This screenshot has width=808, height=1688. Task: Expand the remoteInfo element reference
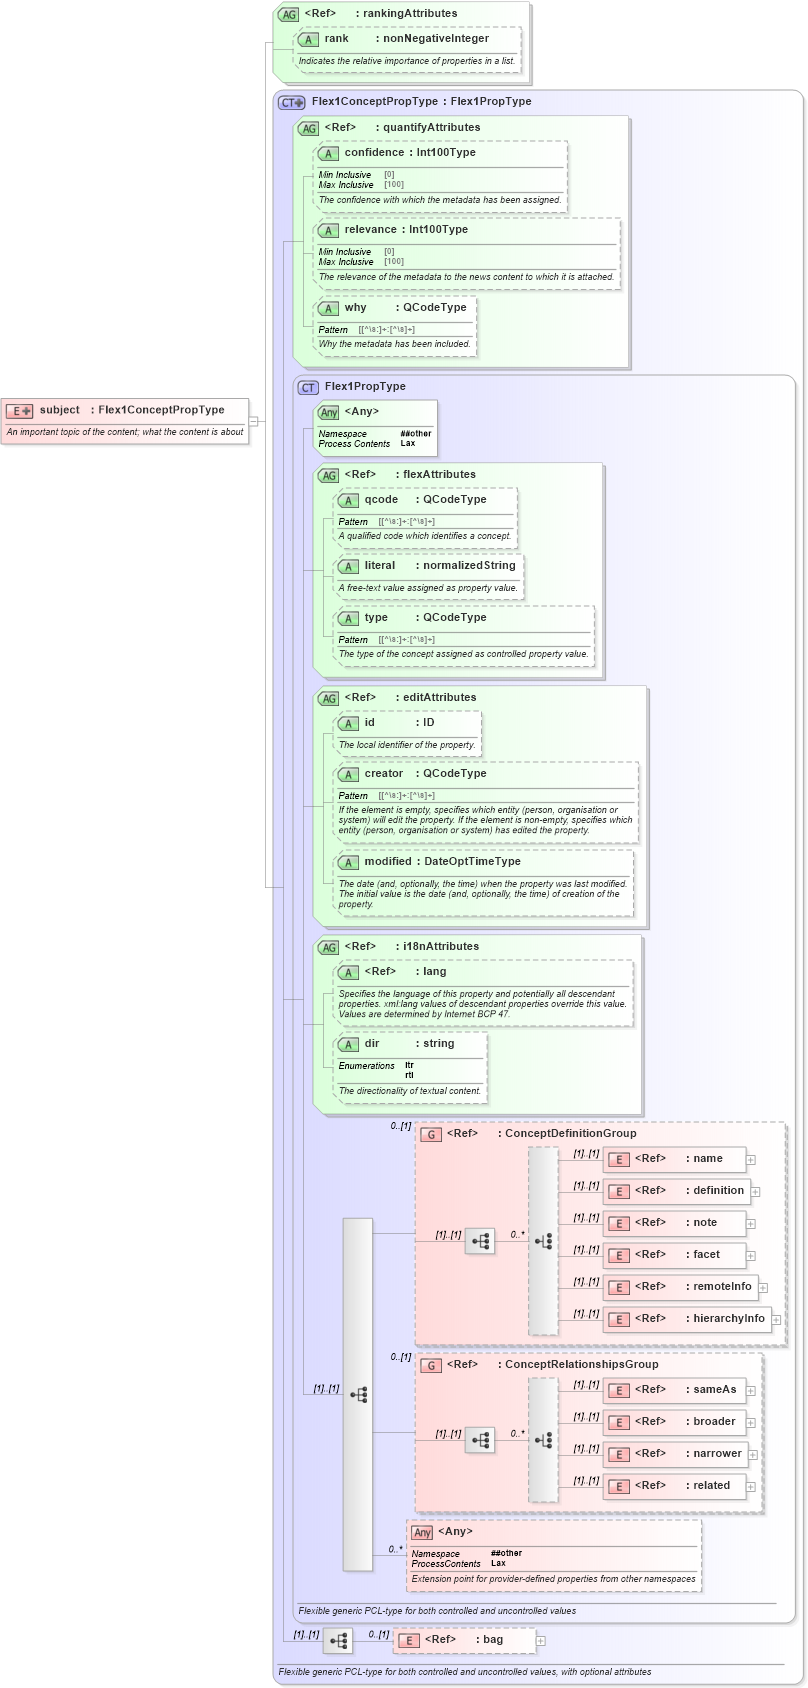[x=763, y=1288]
